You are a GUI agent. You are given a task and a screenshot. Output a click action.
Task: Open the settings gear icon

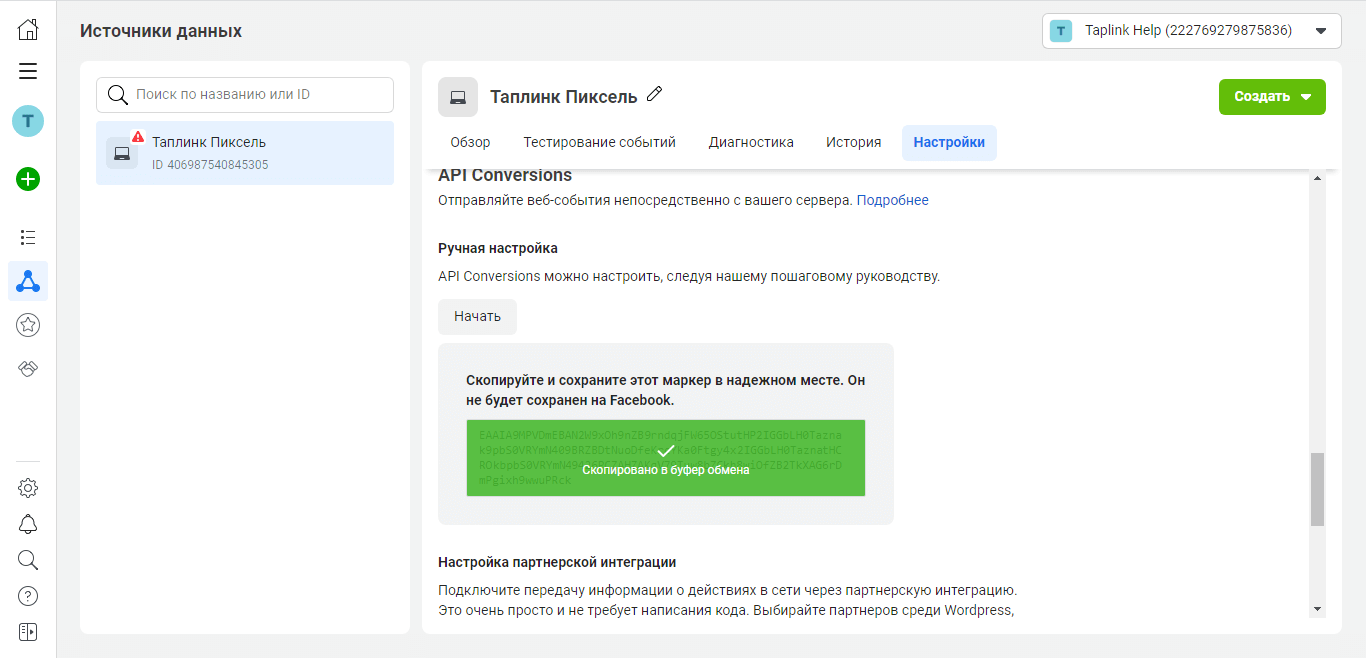(x=28, y=488)
